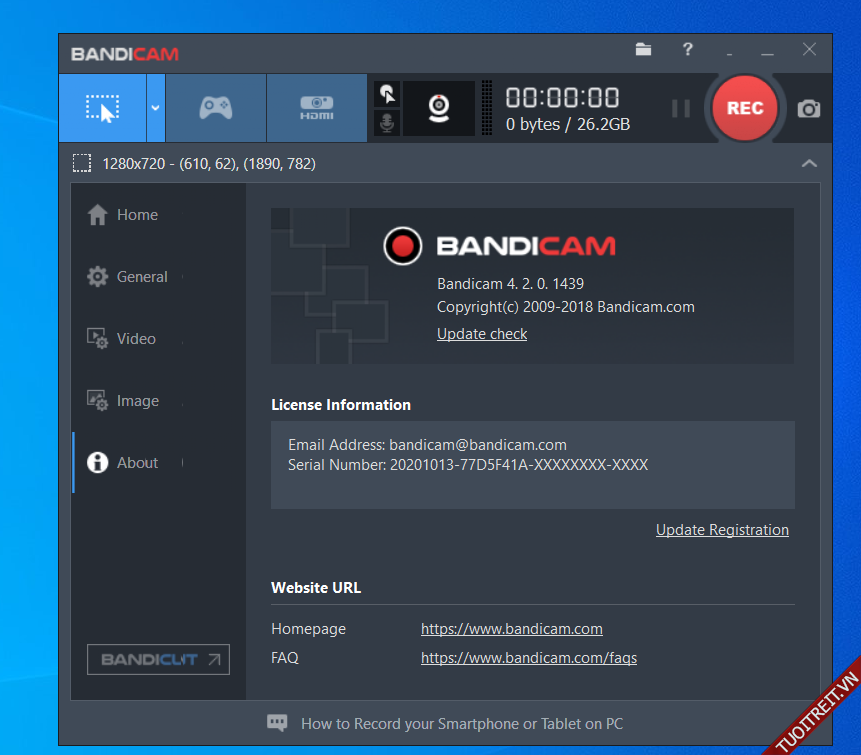
Task: Click the 1280x720 capture area selector
Action: (195, 164)
